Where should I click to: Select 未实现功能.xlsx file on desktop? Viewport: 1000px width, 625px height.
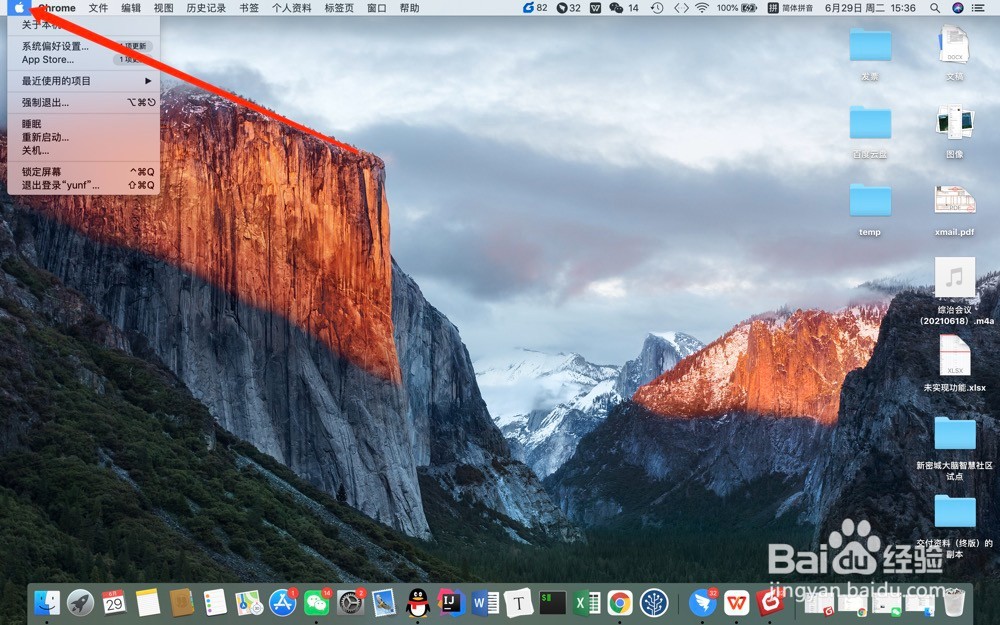[955, 363]
